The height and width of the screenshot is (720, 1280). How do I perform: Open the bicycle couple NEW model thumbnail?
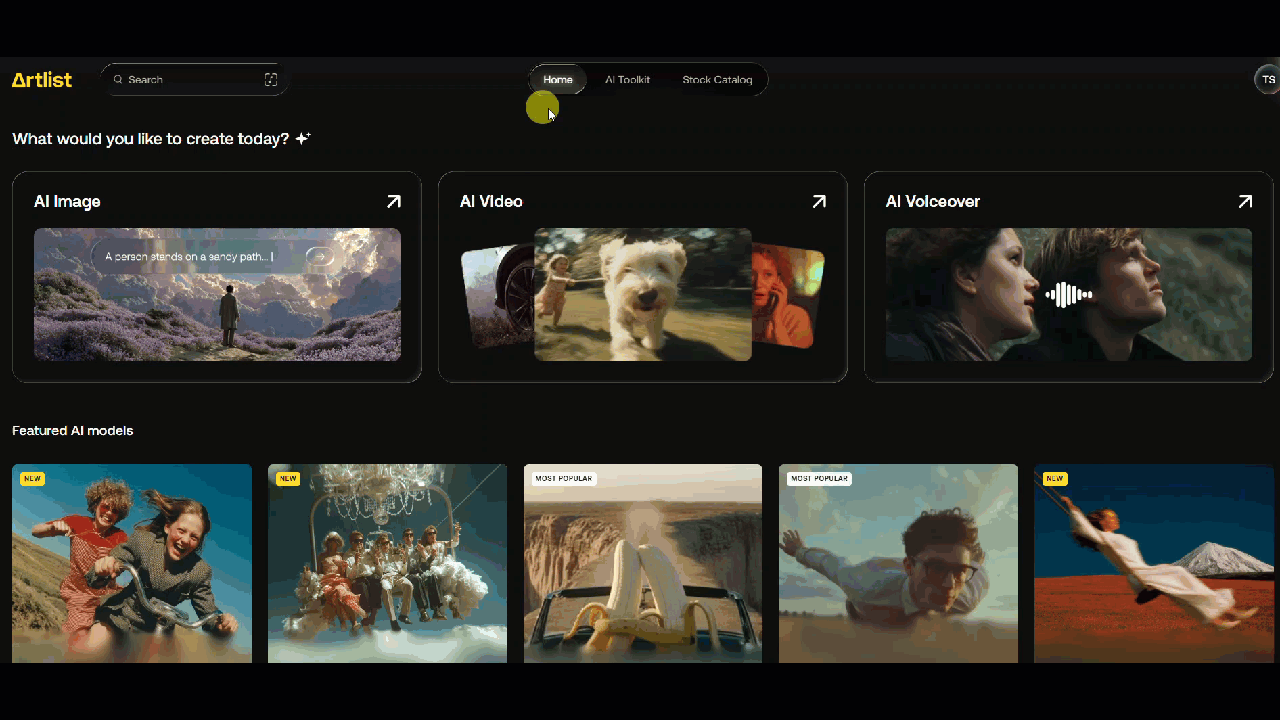(131, 562)
